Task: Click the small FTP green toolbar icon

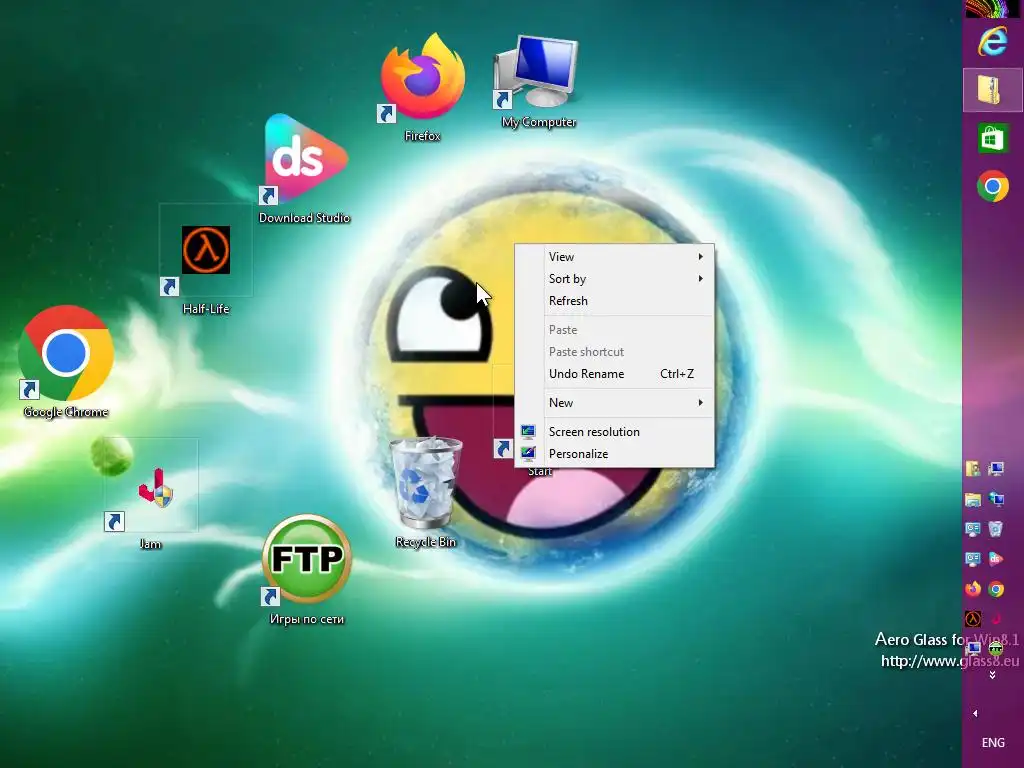Action: [x=996, y=648]
